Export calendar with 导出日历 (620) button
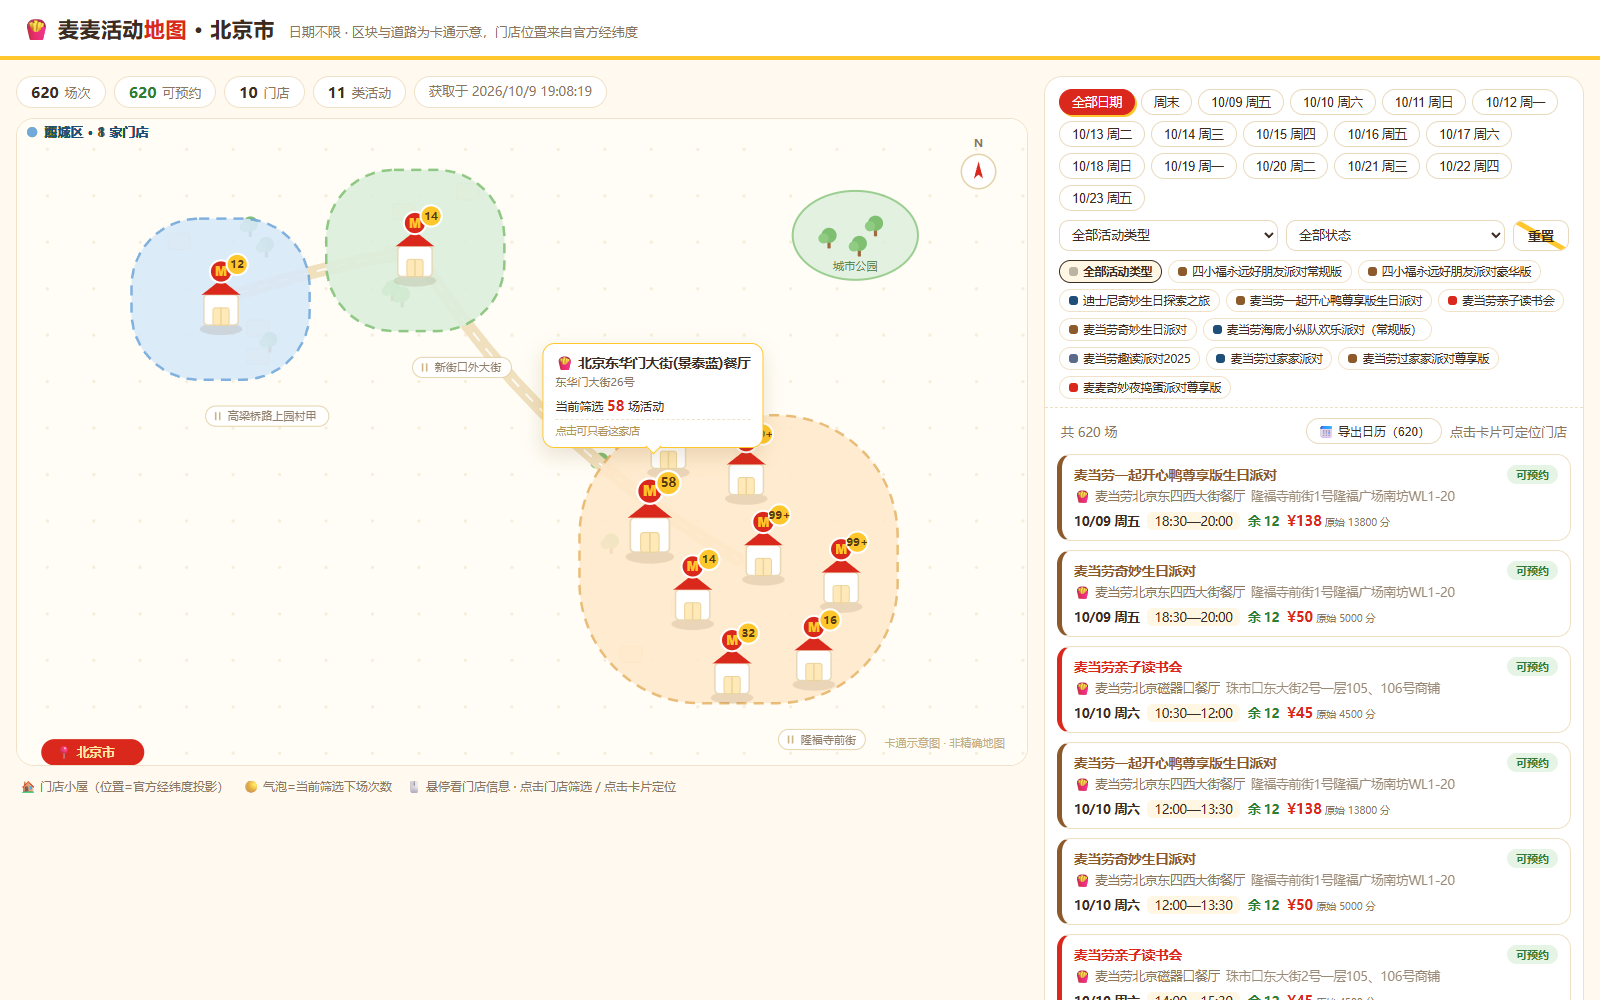The image size is (1600, 1000). coord(1373,431)
